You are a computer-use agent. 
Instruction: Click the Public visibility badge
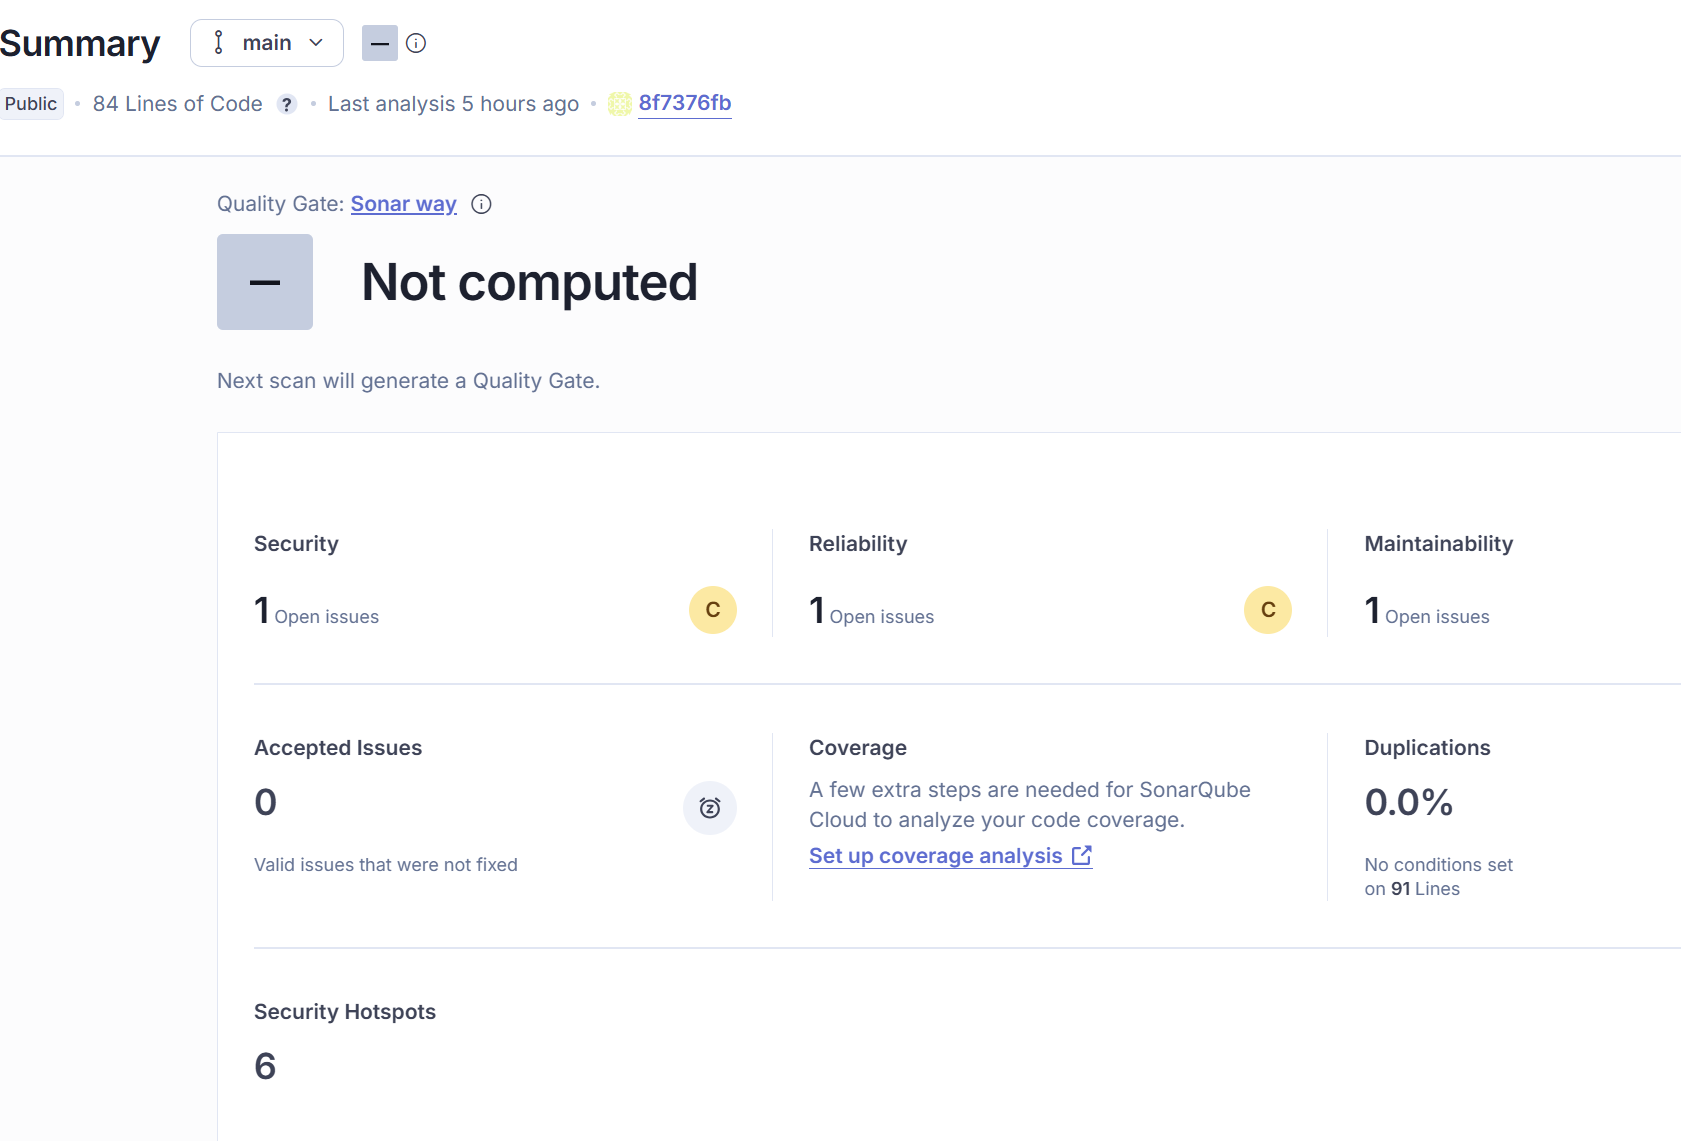tap(31, 104)
